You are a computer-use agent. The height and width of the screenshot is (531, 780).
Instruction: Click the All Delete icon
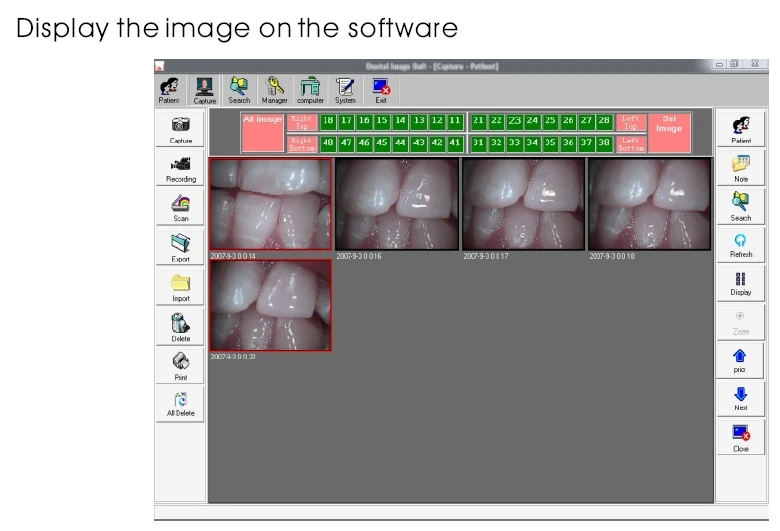[x=180, y=405]
